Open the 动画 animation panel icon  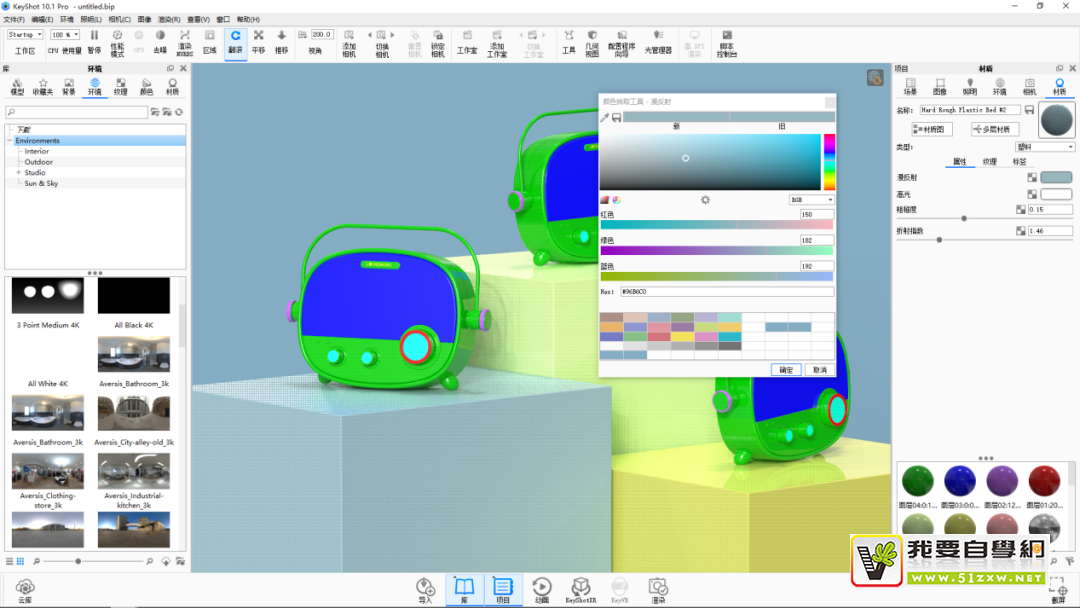point(541,589)
